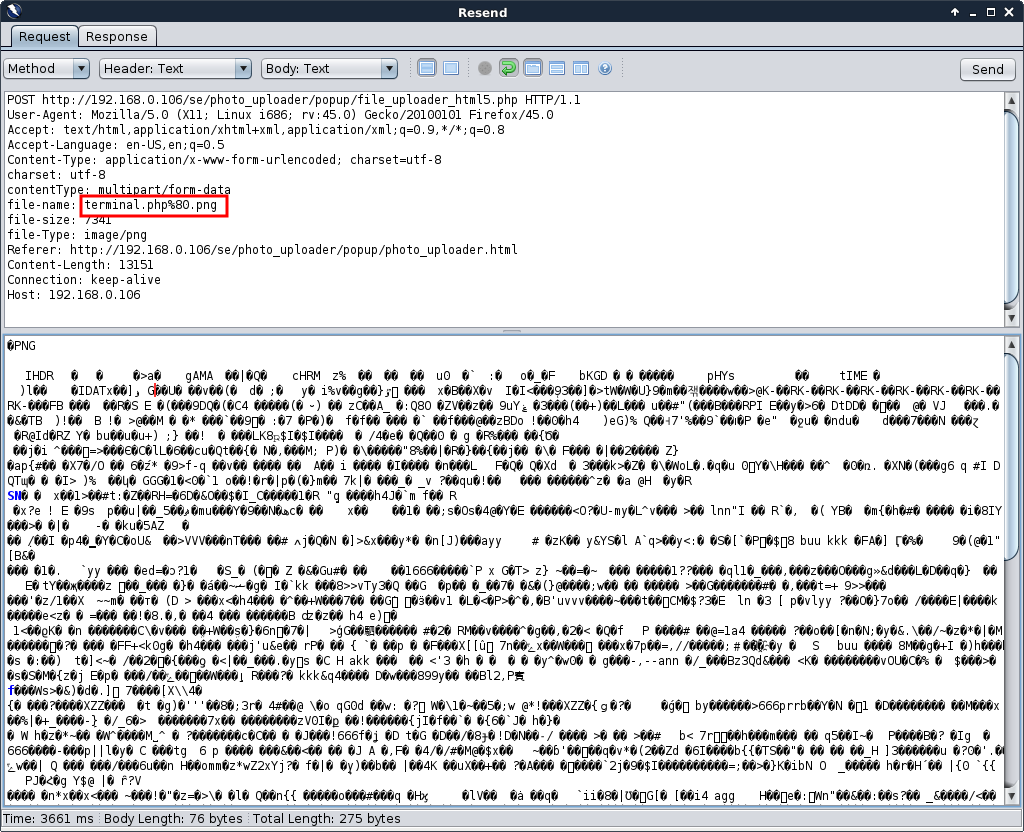The image size is (1024, 832).
Task: Click the Host: 192.168.0.106 line
Action: point(74,295)
